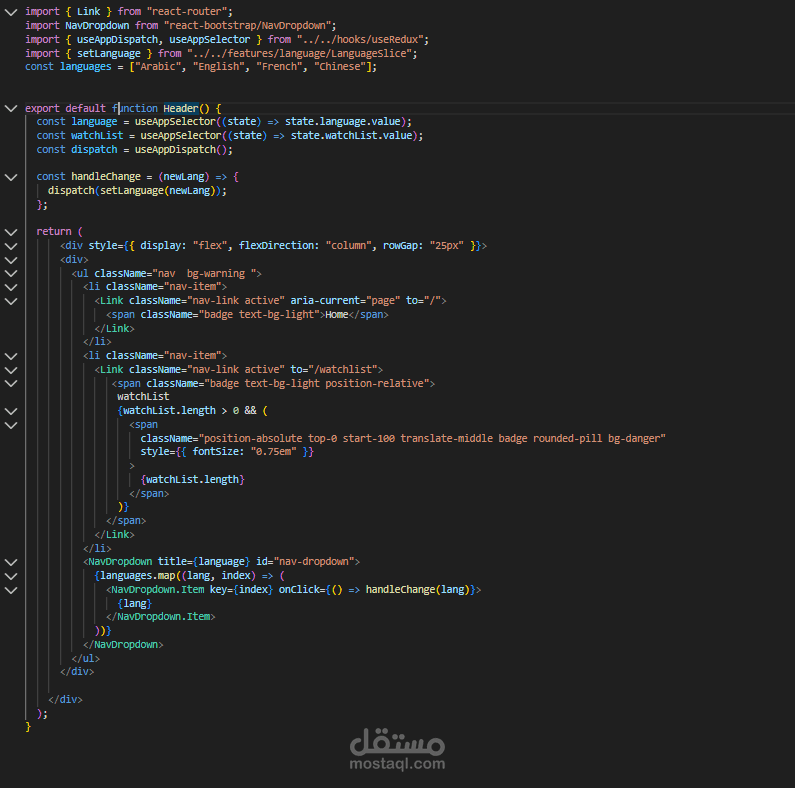Fold the languages.map callback

tap(11, 577)
